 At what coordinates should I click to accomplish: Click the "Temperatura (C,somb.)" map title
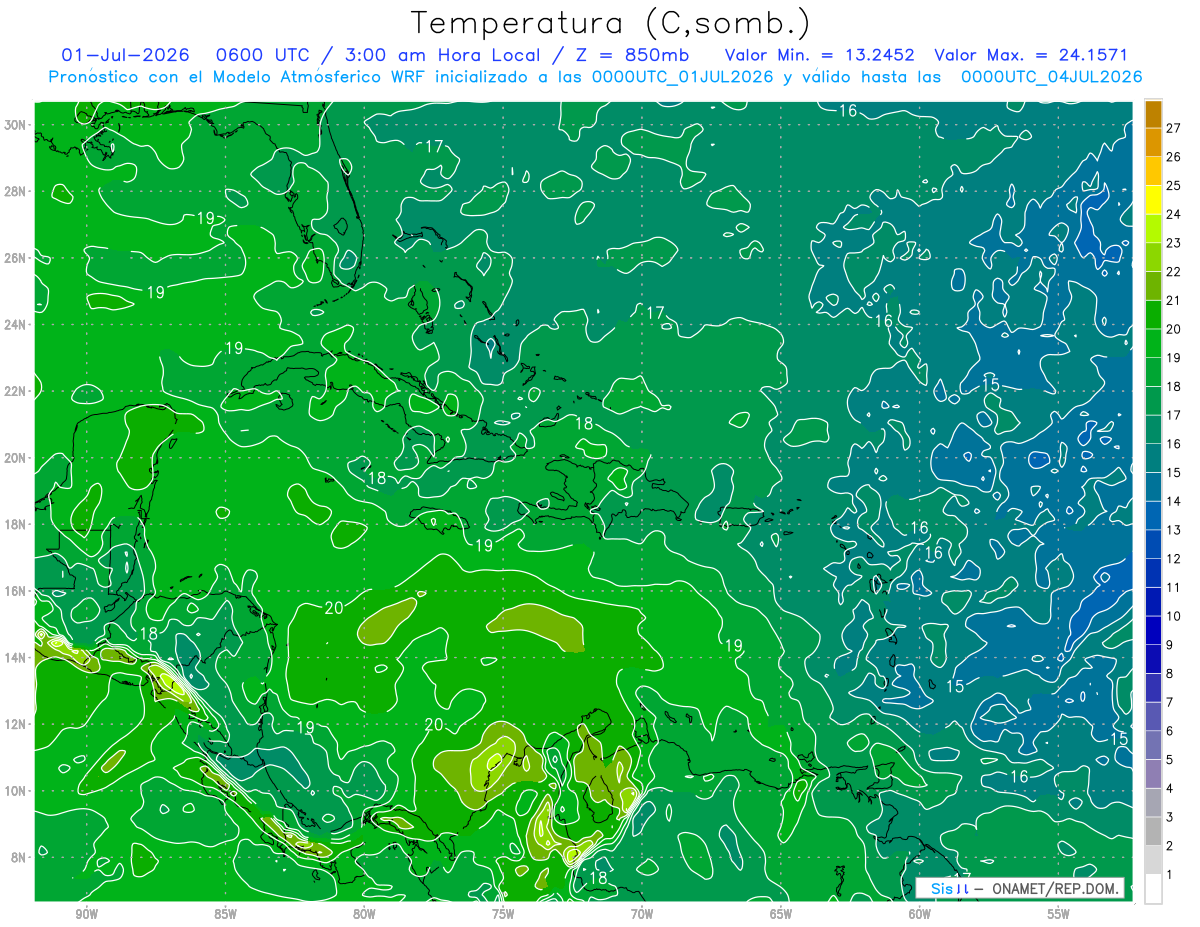611,23
